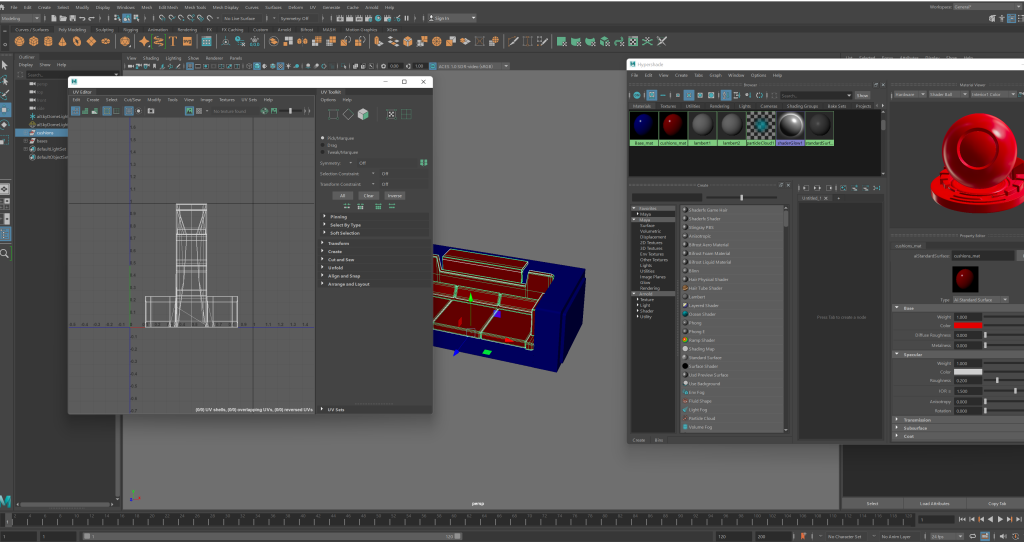Open the Cut/Sew menu in UV Editor
Image resolution: width=1024 pixels, height=542 pixels.
coord(133,100)
